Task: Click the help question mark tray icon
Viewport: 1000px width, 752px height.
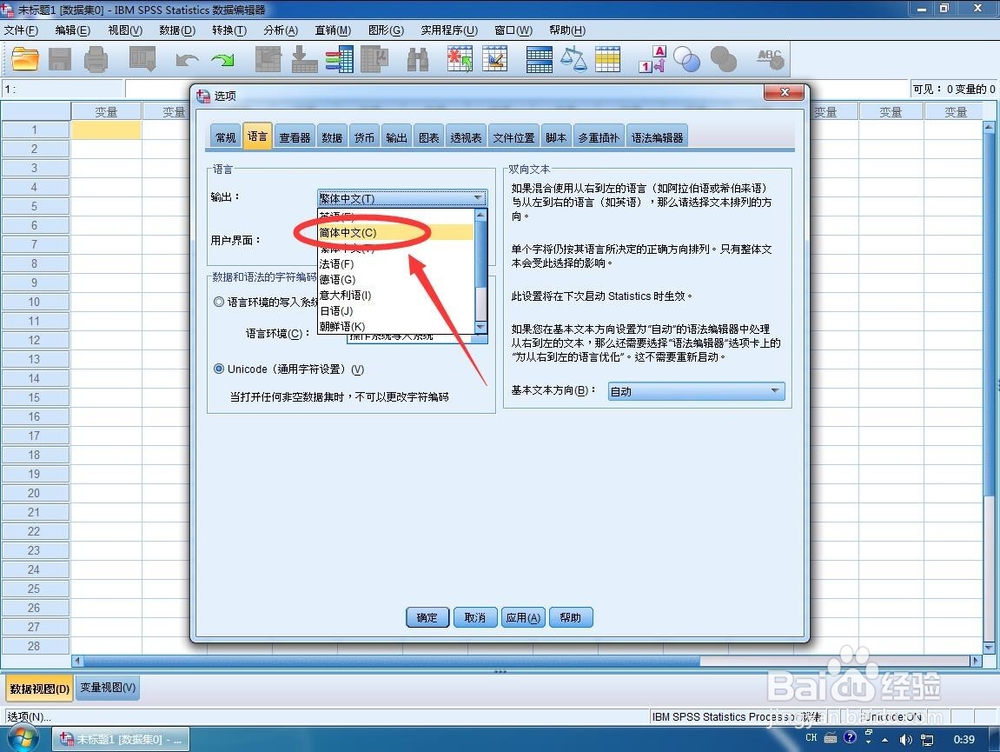Action: coord(849,737)
